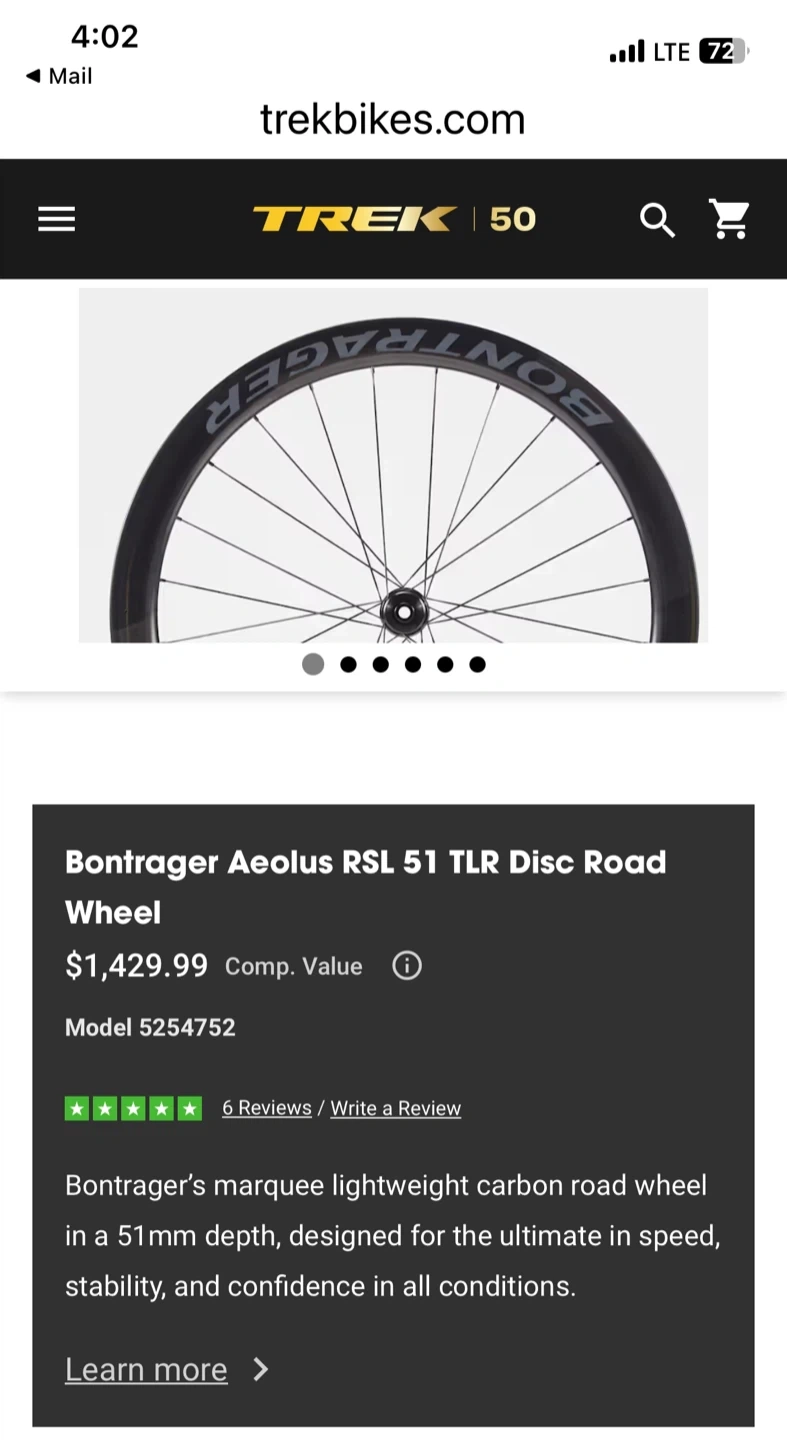Select the third image carousel dot
This screenshot has height=1440, width=787.
point(380,664)
